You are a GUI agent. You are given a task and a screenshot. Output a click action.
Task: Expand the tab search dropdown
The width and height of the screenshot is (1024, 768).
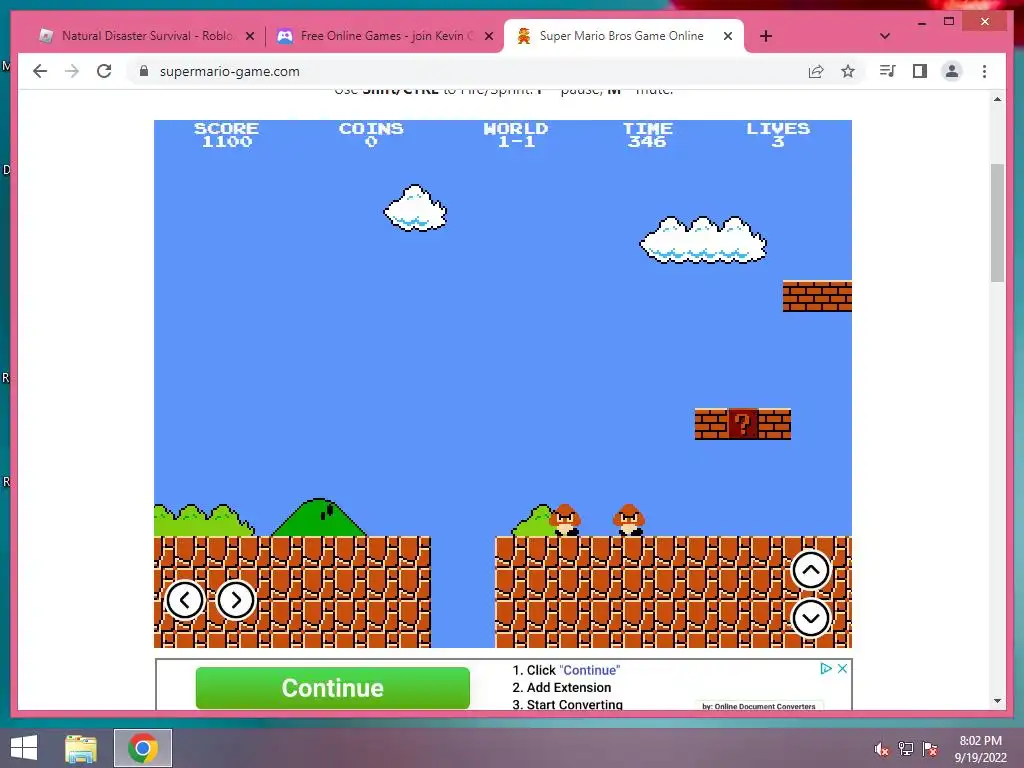point(885,36)
